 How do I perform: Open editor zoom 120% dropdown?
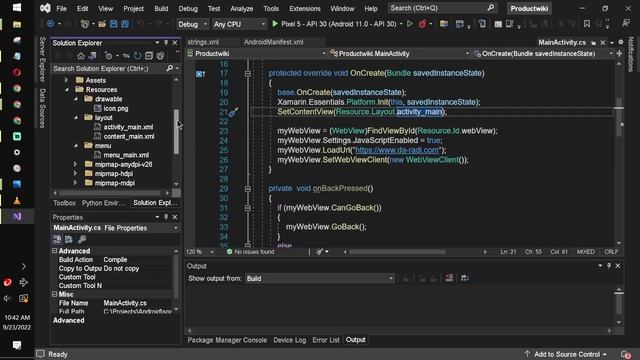(200, 252)
